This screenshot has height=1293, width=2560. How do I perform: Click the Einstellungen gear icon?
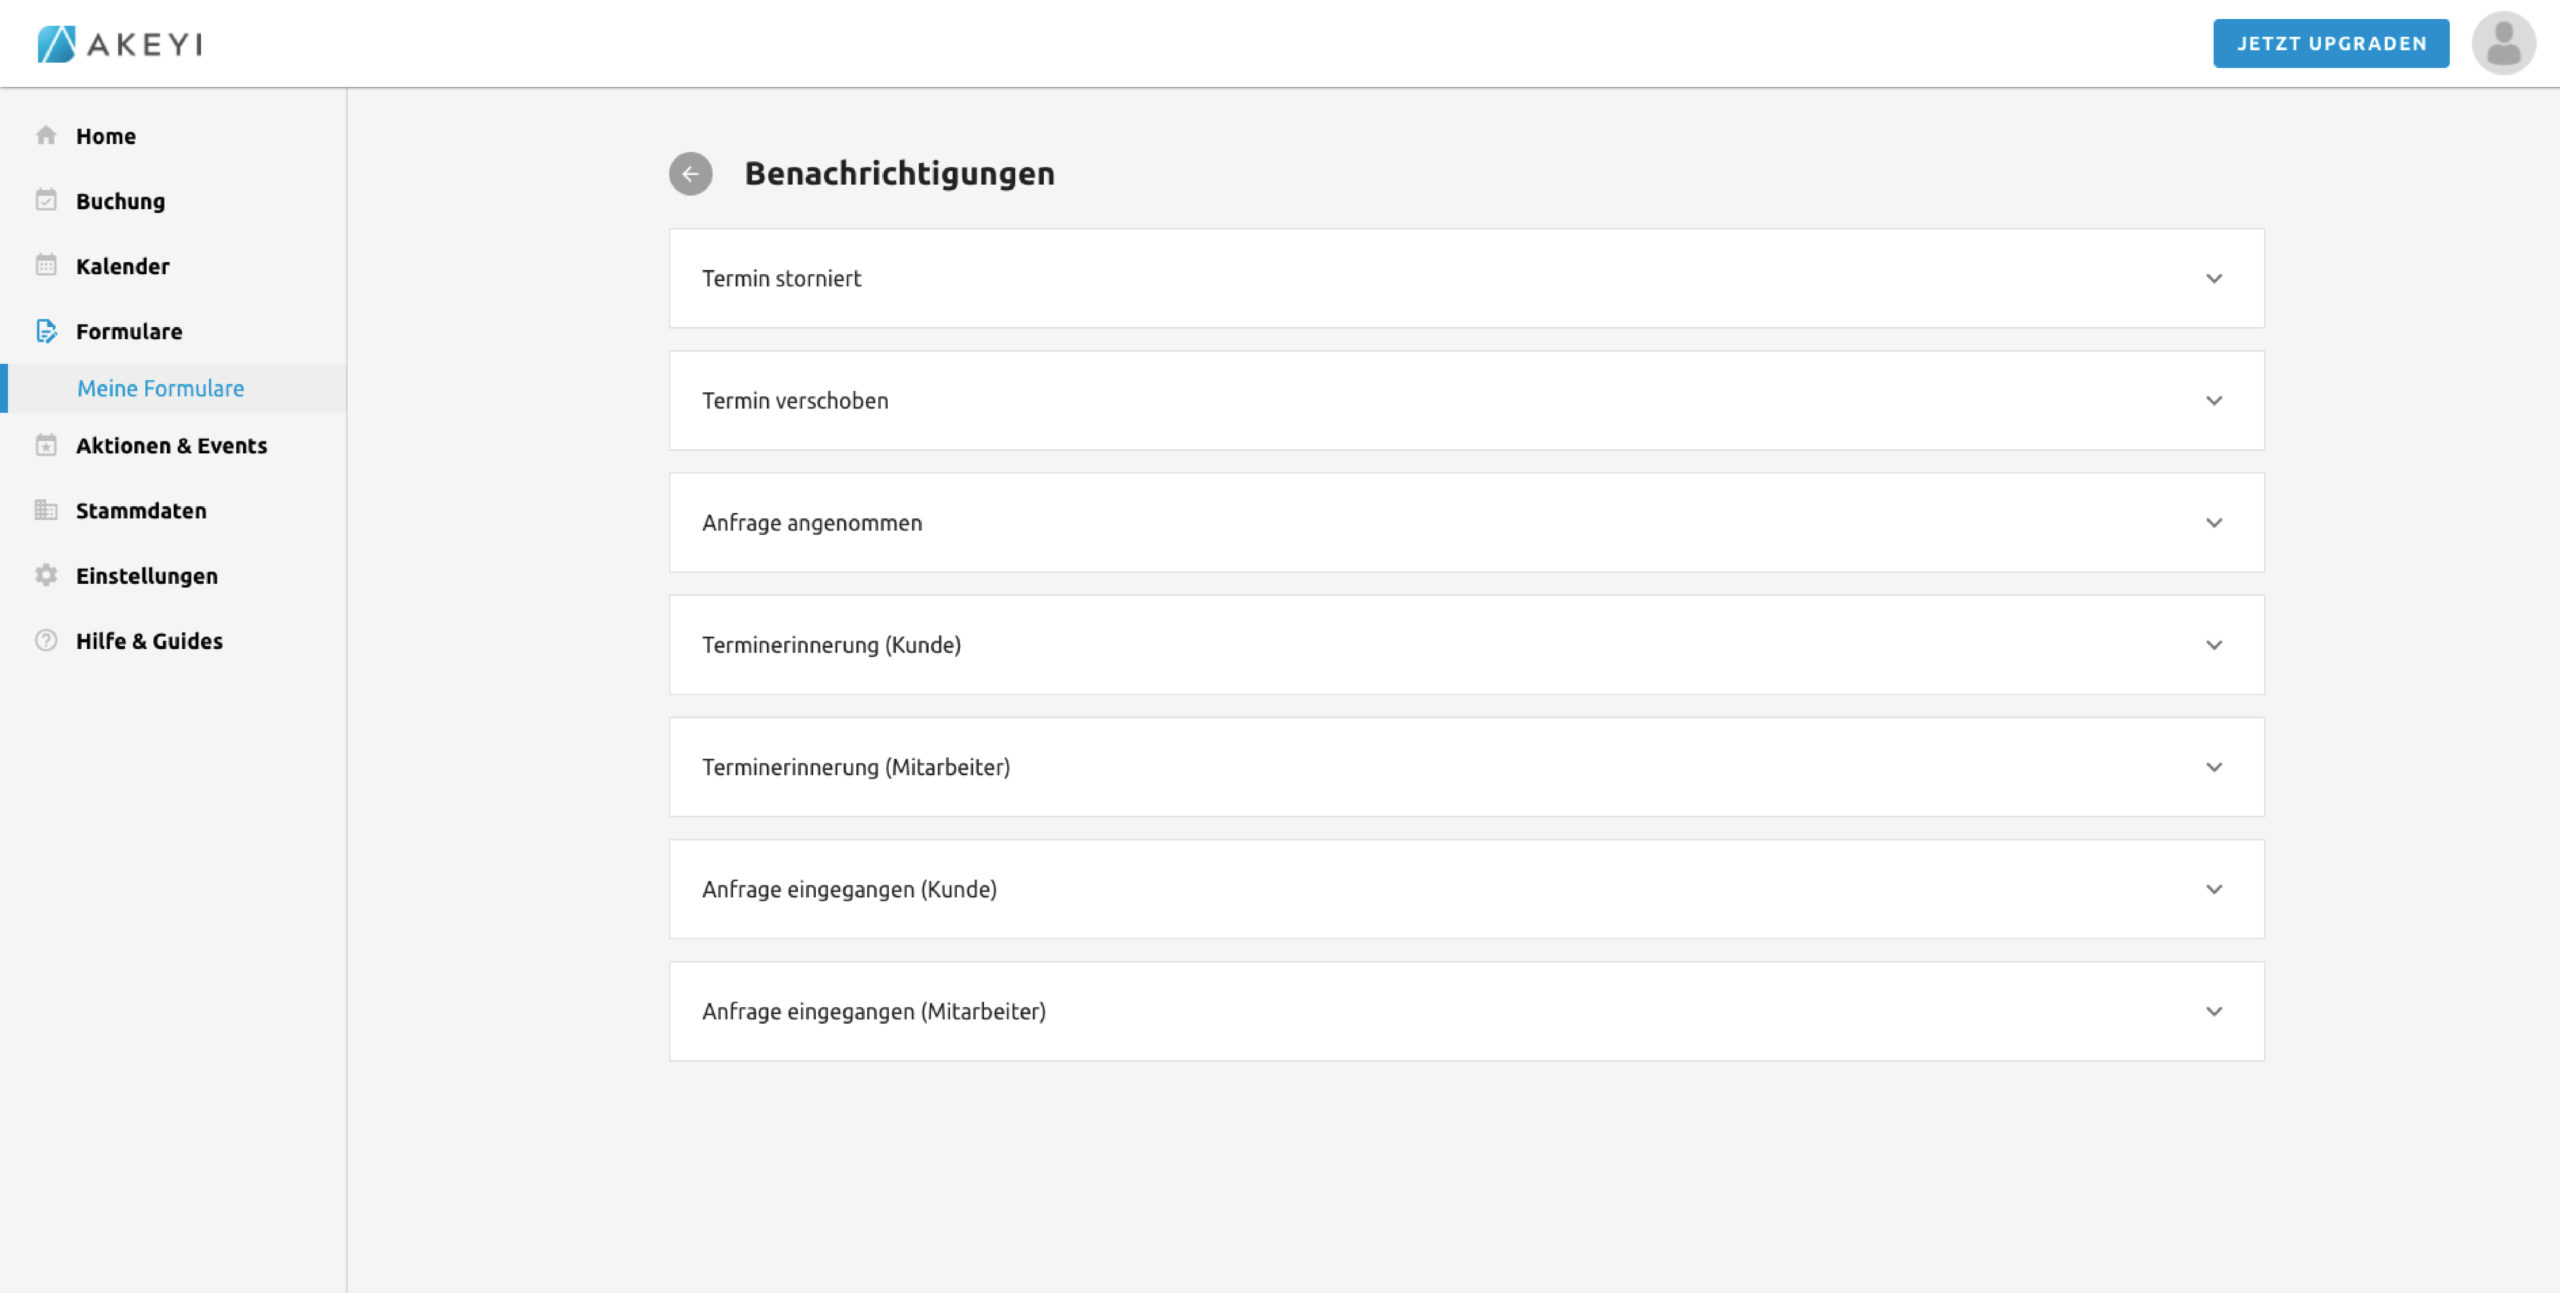click(46, 575)
